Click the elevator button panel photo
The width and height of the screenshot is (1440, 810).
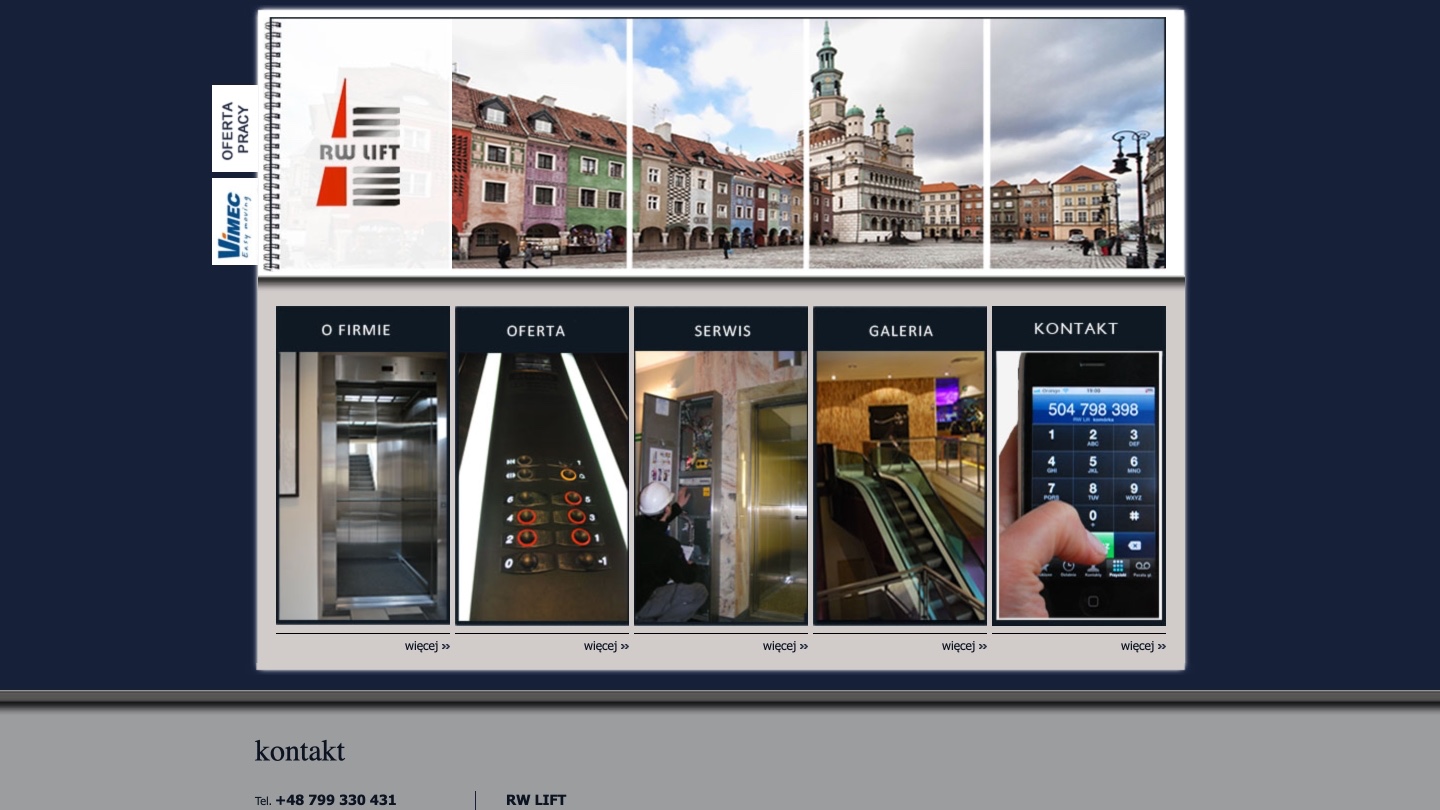(x=542, y=488)
